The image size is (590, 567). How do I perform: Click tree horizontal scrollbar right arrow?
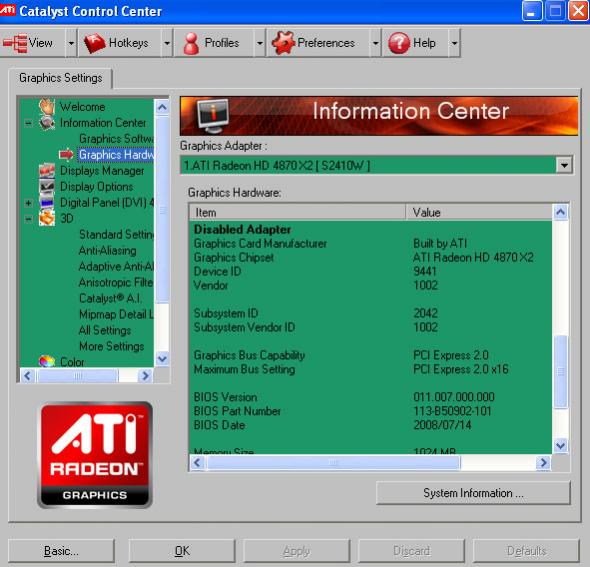click(x=145, y=375)
